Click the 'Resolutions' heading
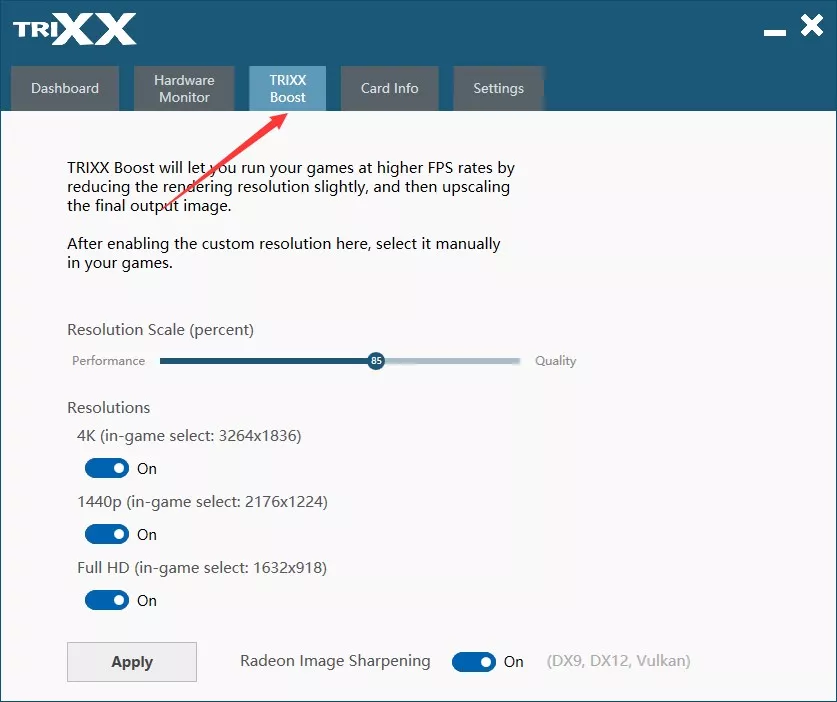Image resolution: width=837 pixels, height=702 pixels. coord(108,408)
